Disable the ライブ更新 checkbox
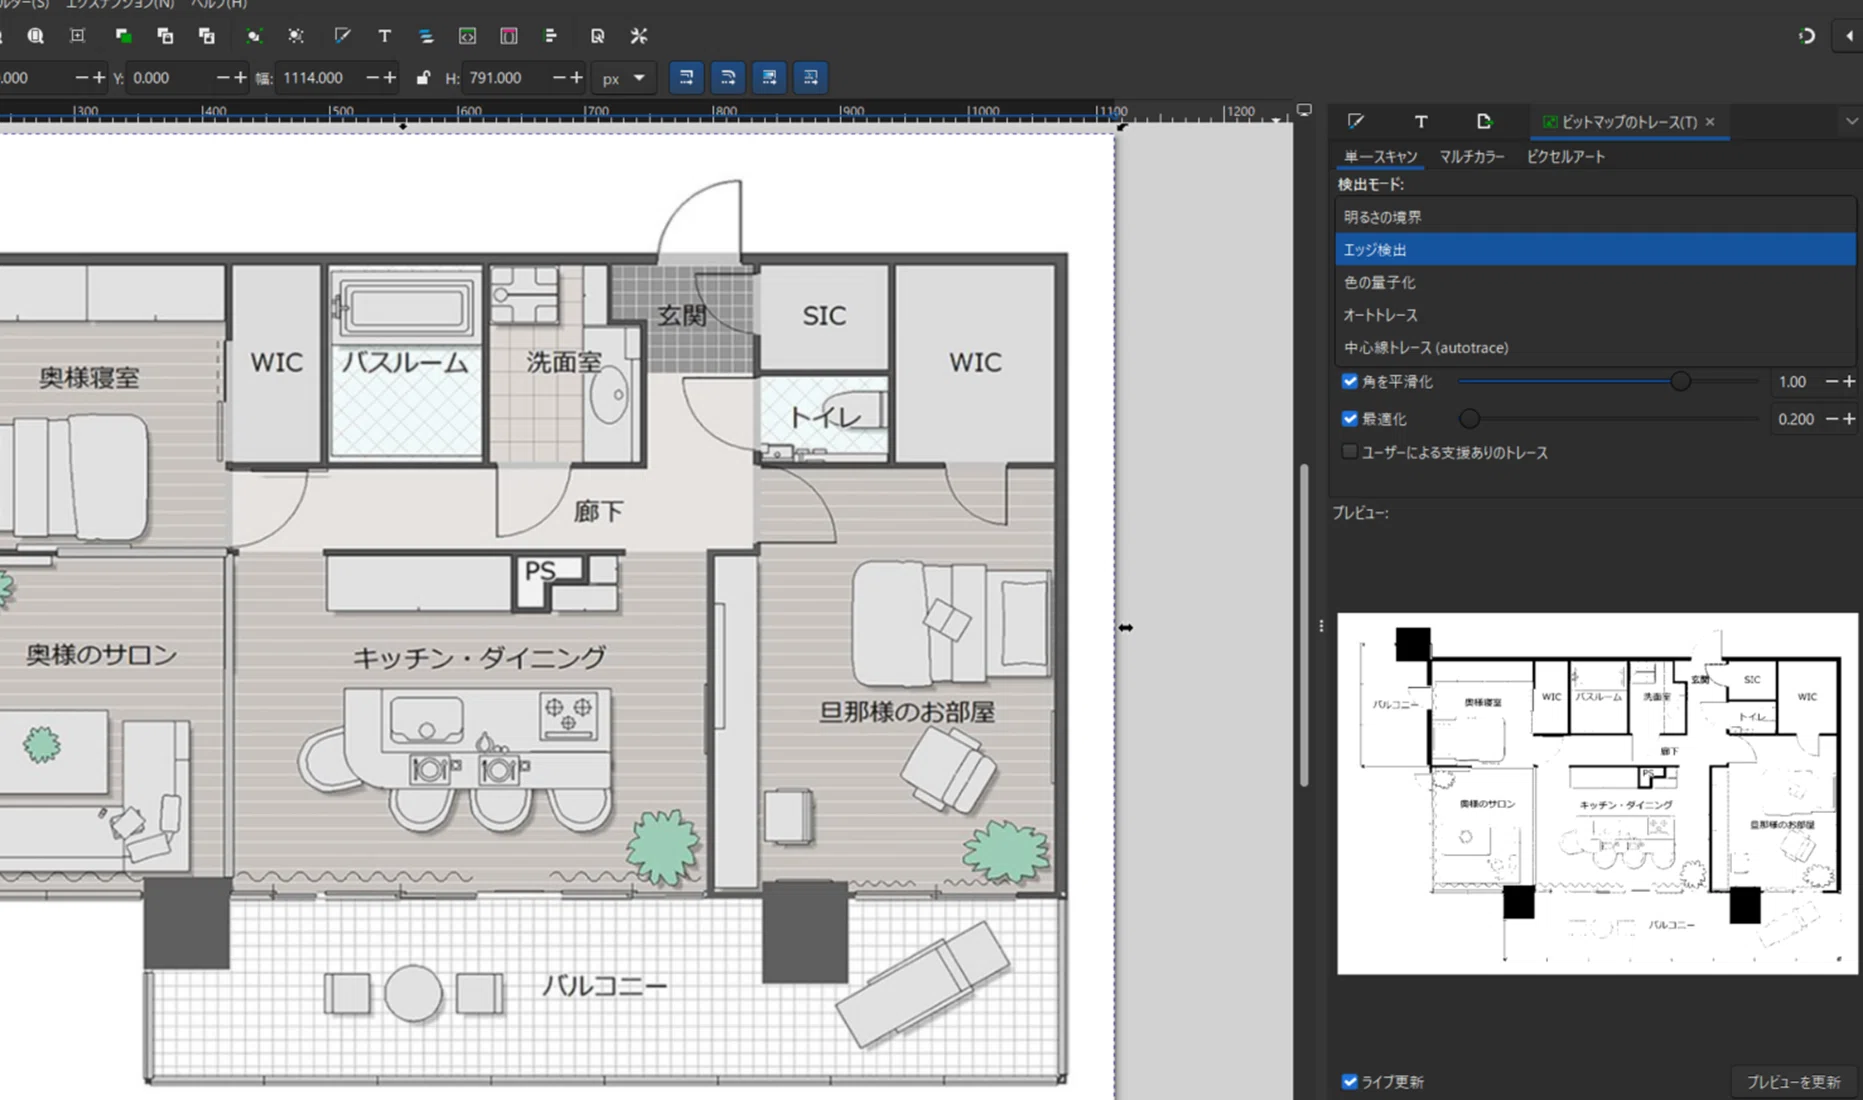The width and height of the screenshot is (1863, 1100). click(x=1350, y=1081)
